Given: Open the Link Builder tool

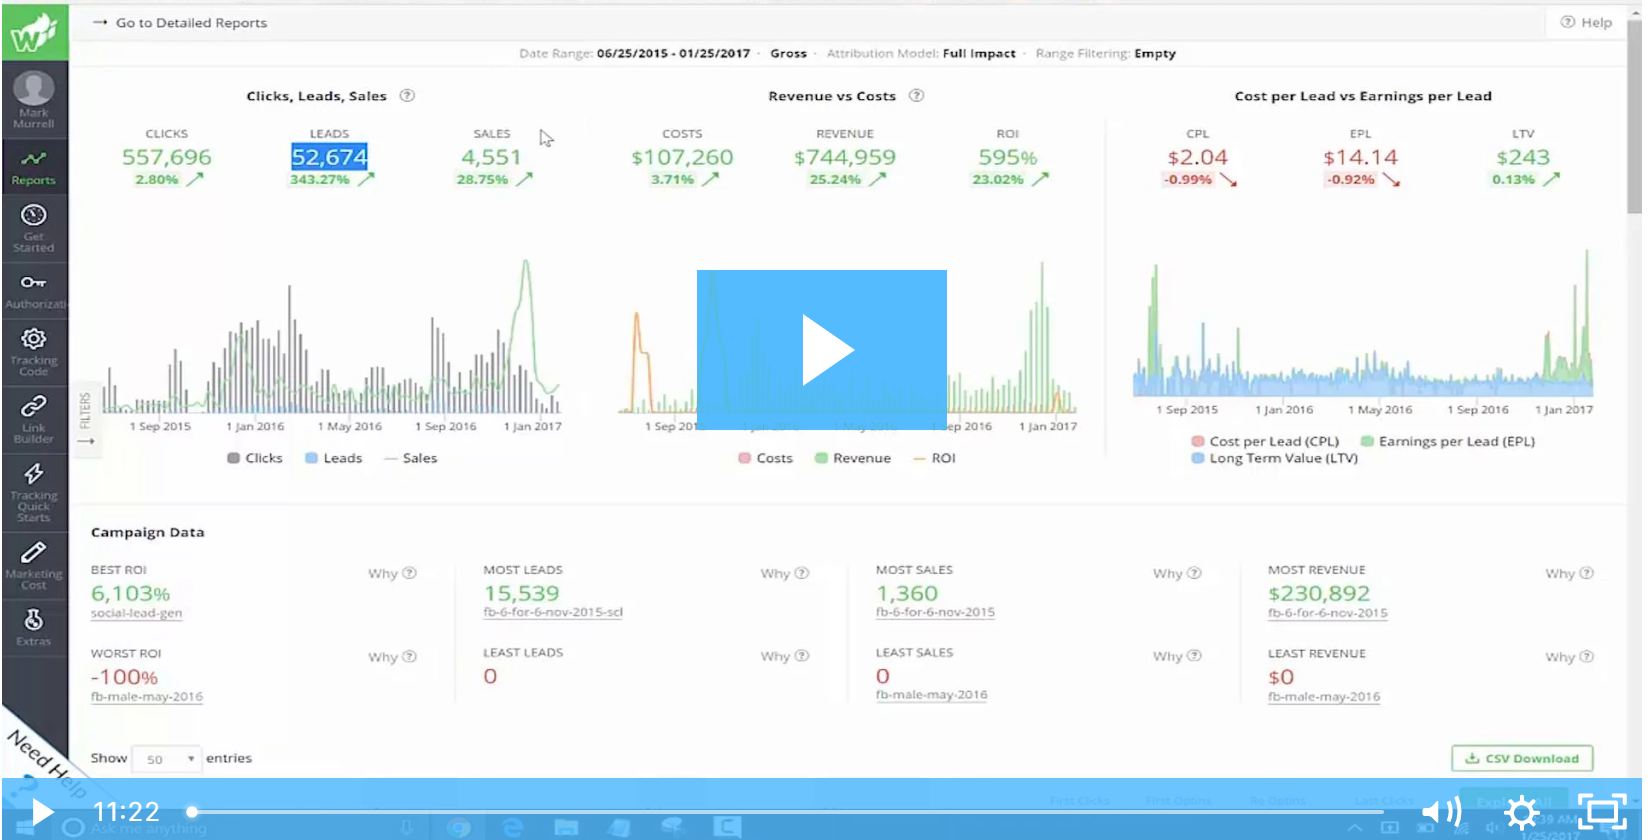Looking at the screenshot, I should pyautogui.click(x=34, y=418).
